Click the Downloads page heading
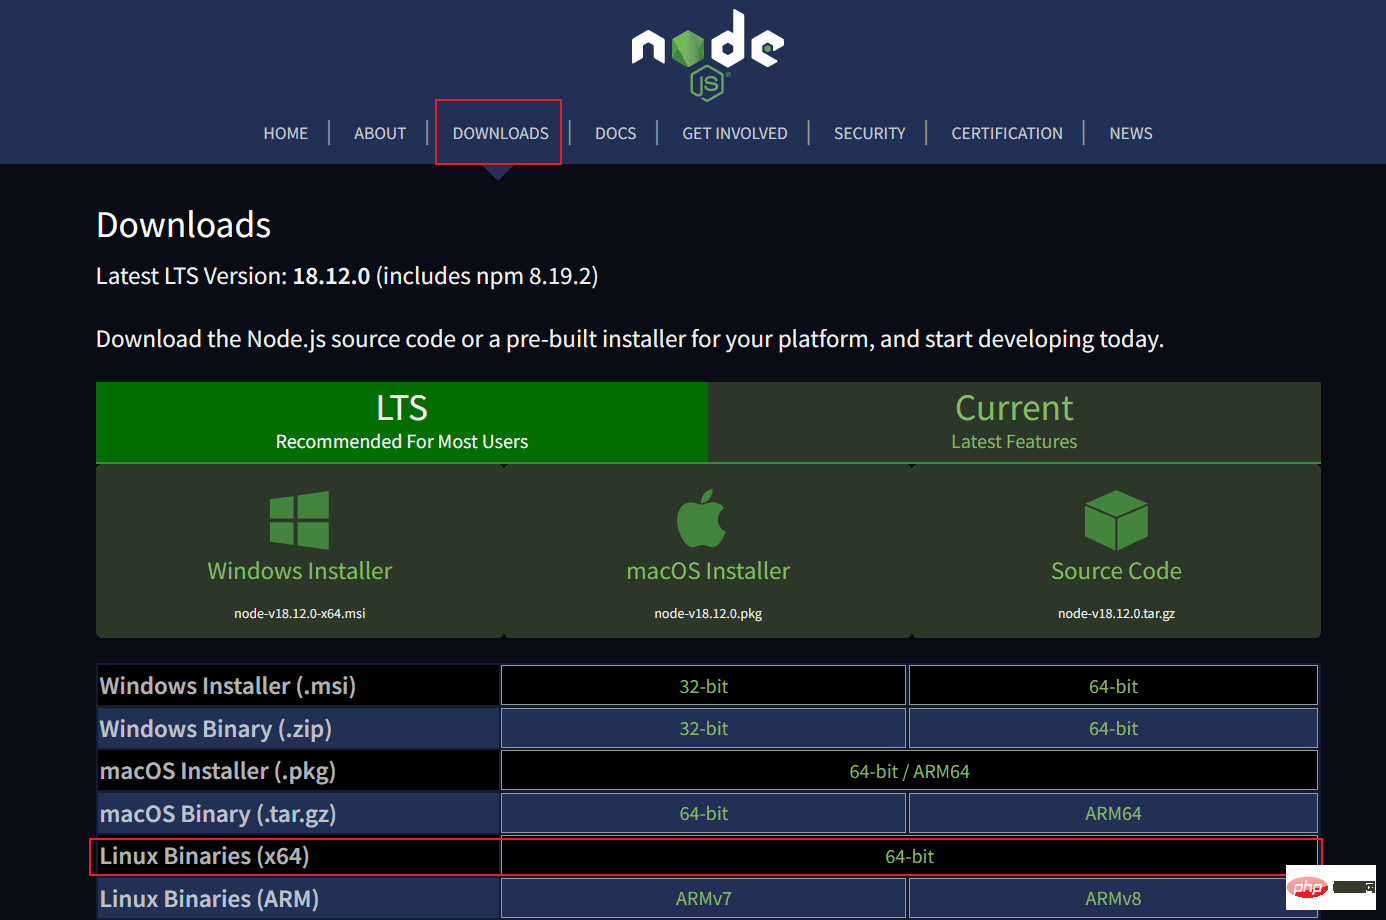The width and height of the screenshot is (1386, 920). [183, 225]
